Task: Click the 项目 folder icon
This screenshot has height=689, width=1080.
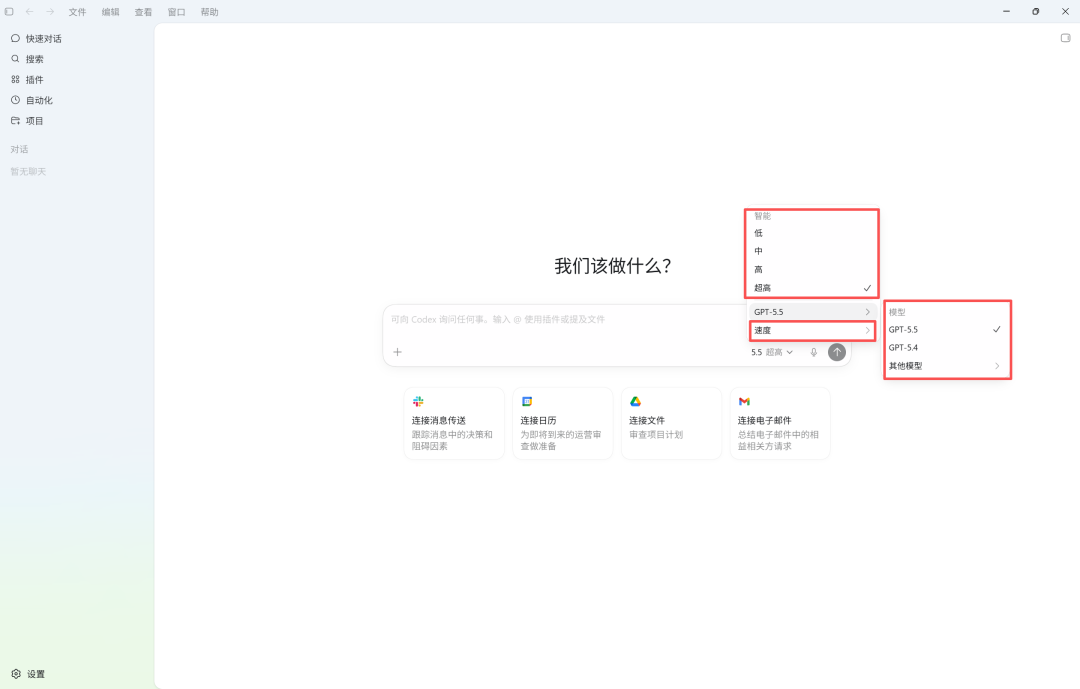Action: [x=15, y=121]
